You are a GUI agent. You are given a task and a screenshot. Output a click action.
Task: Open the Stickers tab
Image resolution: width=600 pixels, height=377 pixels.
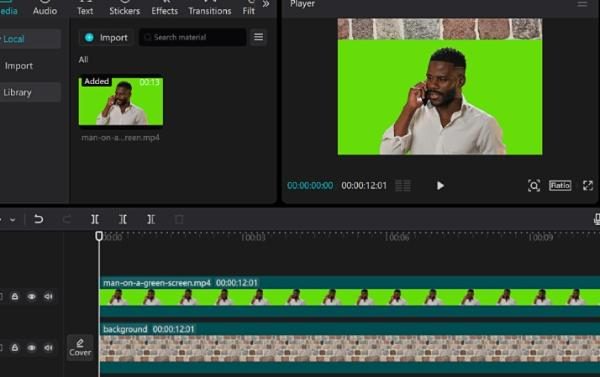point(124,11)
